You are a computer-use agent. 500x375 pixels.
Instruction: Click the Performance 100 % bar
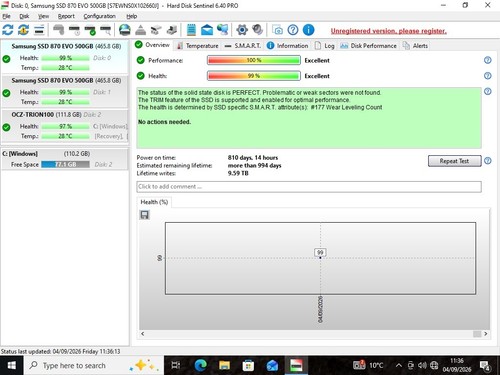[x=254, y=60]
